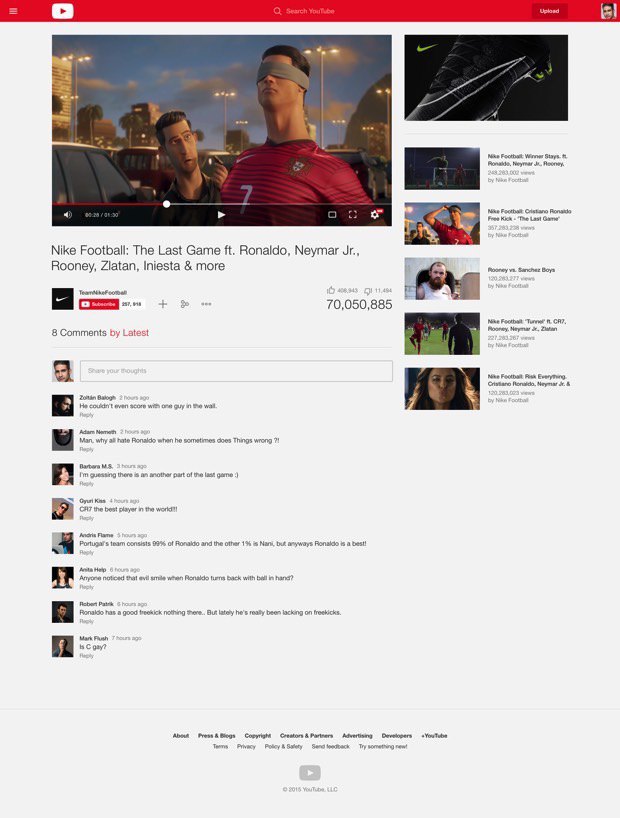The height and width of the screenshot is (818, 620).
Task: Open Barbara M.S. avatar
Action: click(63, 474)
